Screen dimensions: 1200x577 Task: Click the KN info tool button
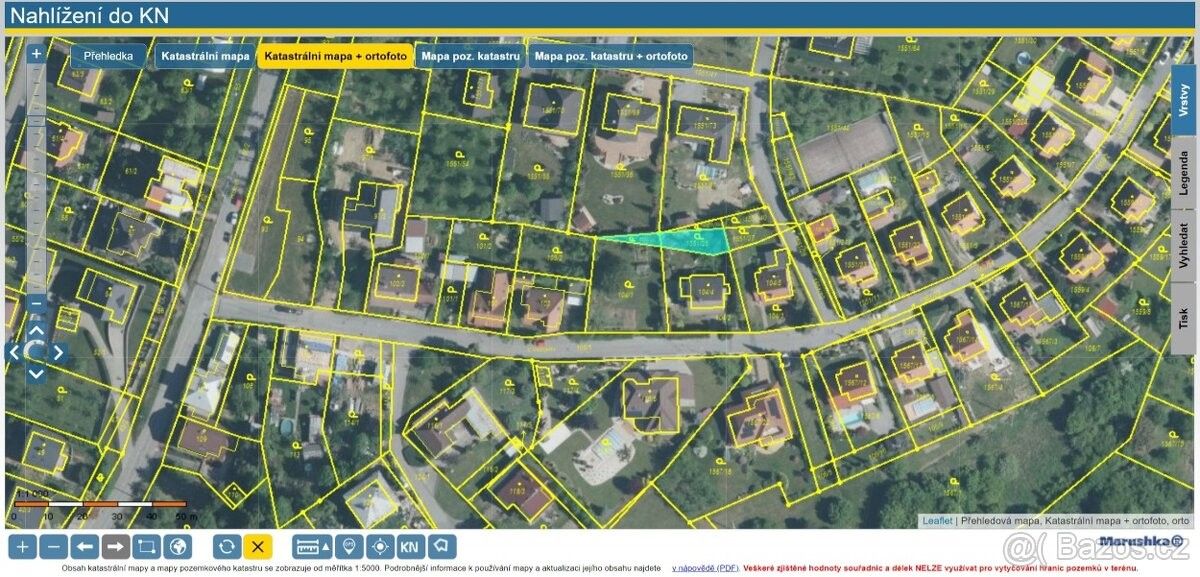click(410, 547)
